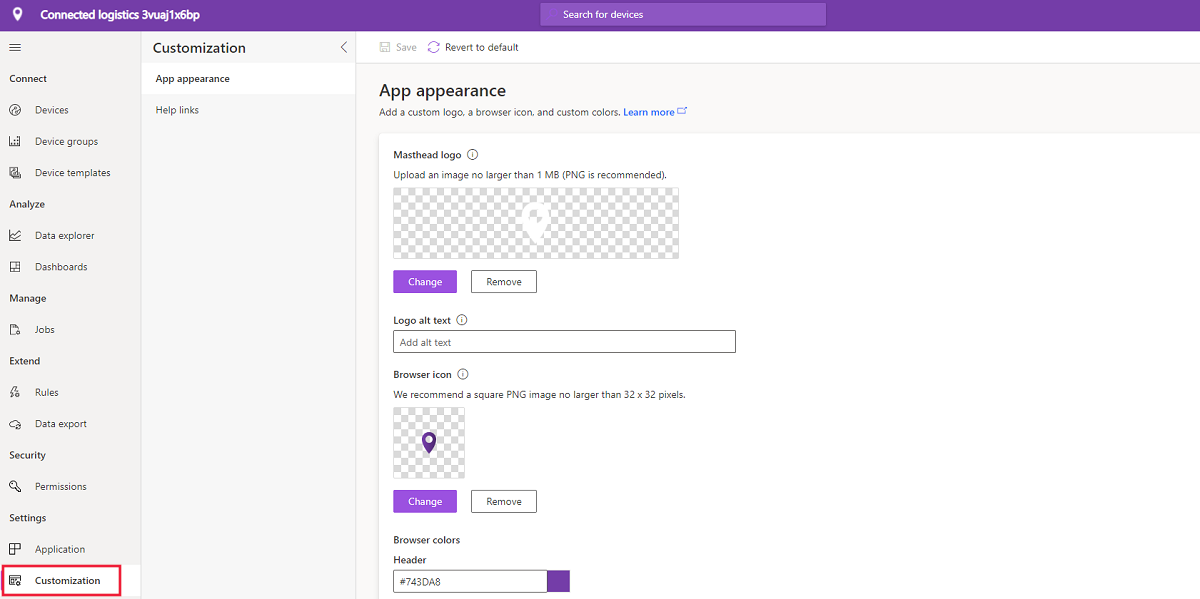Click the Change button under Masthead logo
The image size is (1200, 599).
[425, 282]
